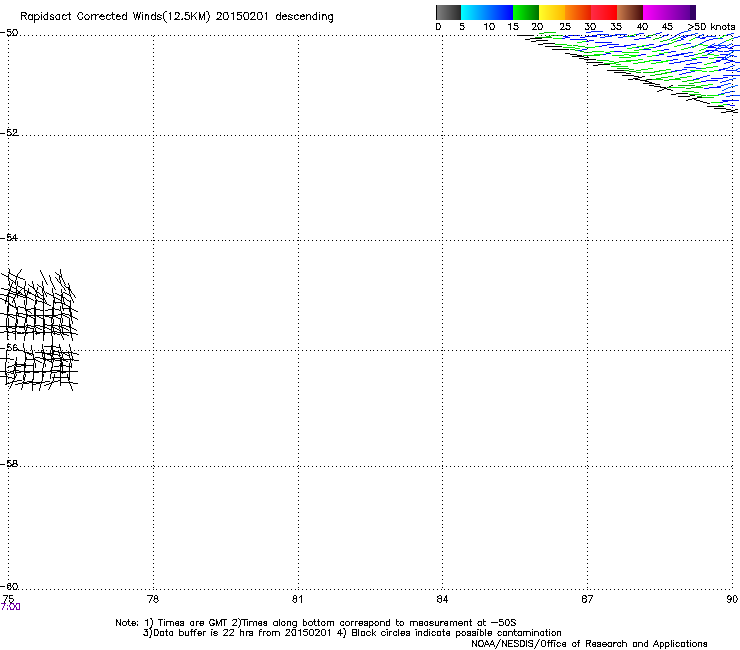The width and height of the screenshot is (740, 650).
Task: Click the brown 35-40 knots color band
Action: click(x=630, y=12)
